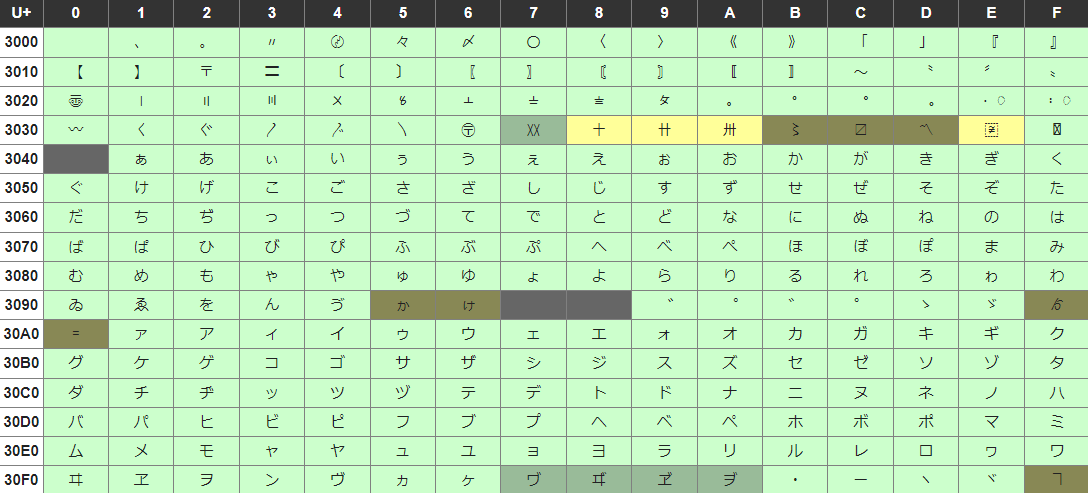The image size is (1088, 493).
Task: Select the 30A0 row header
Action: 22,334
